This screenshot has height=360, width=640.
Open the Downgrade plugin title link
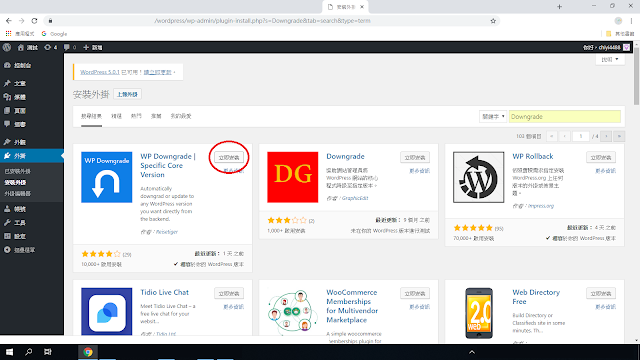pyautogui.click(x=345, y=156)
